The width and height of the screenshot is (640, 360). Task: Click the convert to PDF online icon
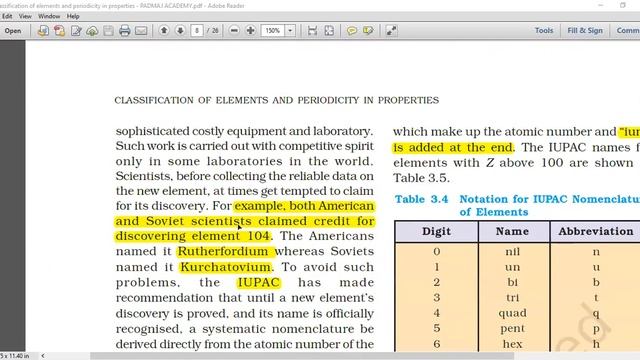click(43, 31)
